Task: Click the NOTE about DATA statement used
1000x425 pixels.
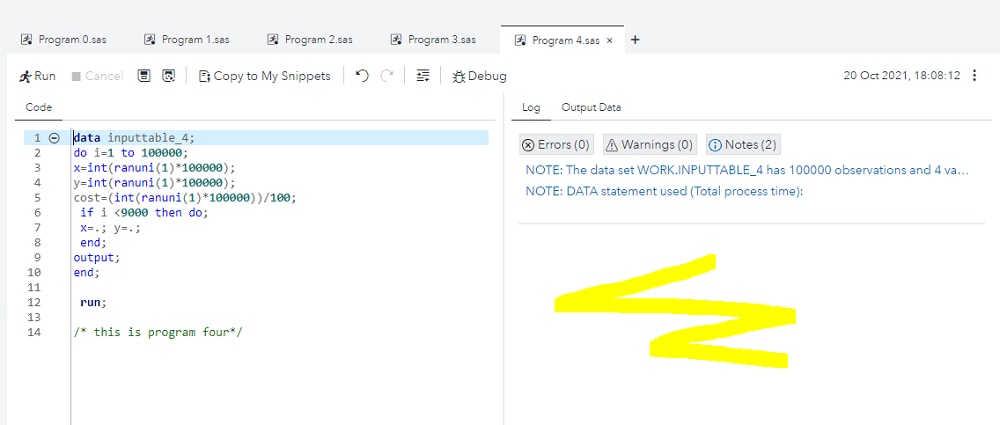Action: click(664, 191)
